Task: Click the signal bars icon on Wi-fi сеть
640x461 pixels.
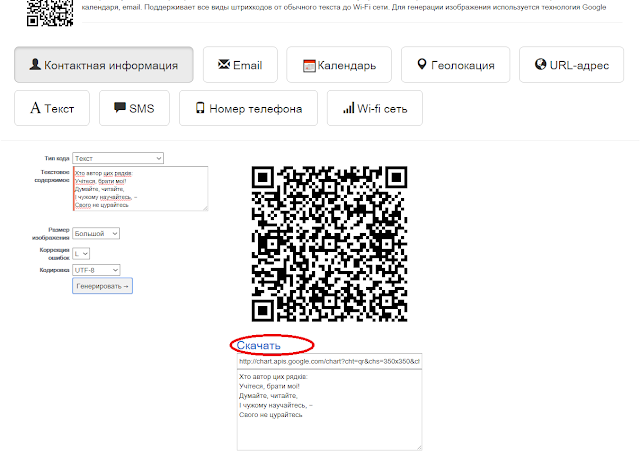Action: [348, 108]
